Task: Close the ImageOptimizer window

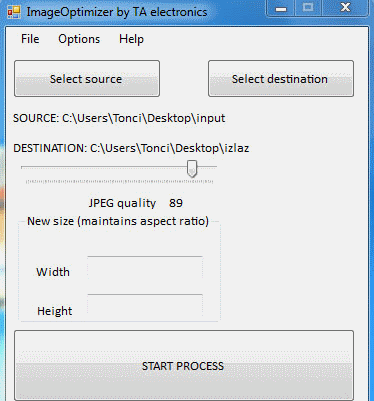Action: (x=345, y=8)
